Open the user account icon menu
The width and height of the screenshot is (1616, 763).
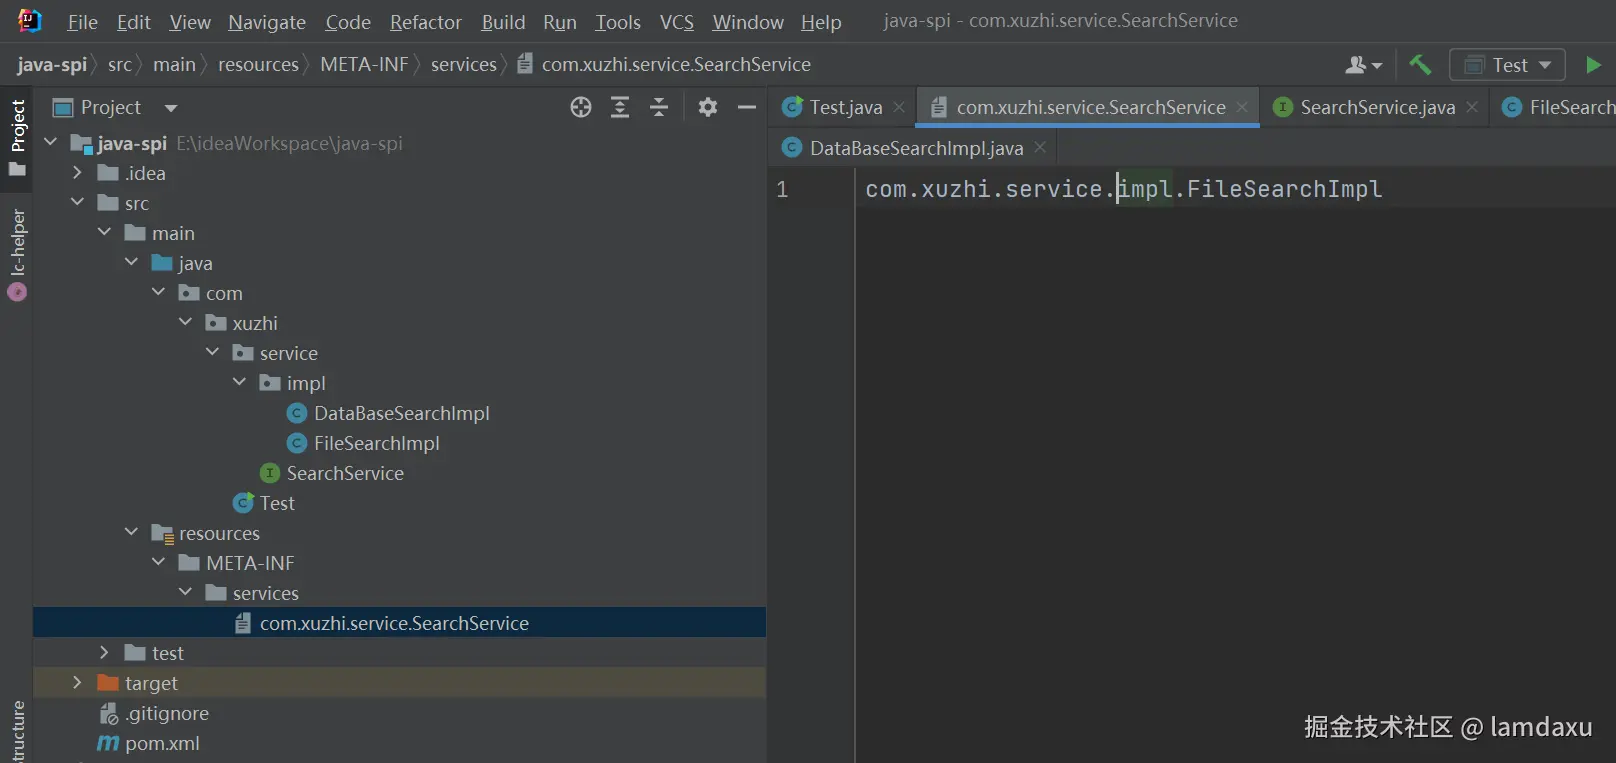coord(1363,65)
